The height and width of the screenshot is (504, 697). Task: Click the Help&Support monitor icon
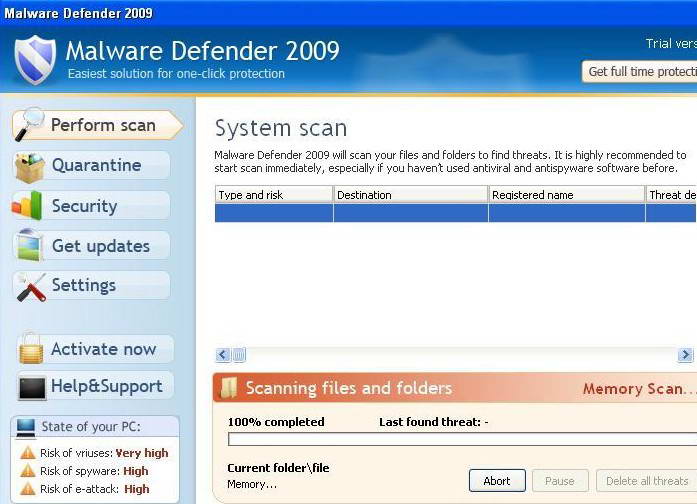pyautogui.click(x=31, y=387)
